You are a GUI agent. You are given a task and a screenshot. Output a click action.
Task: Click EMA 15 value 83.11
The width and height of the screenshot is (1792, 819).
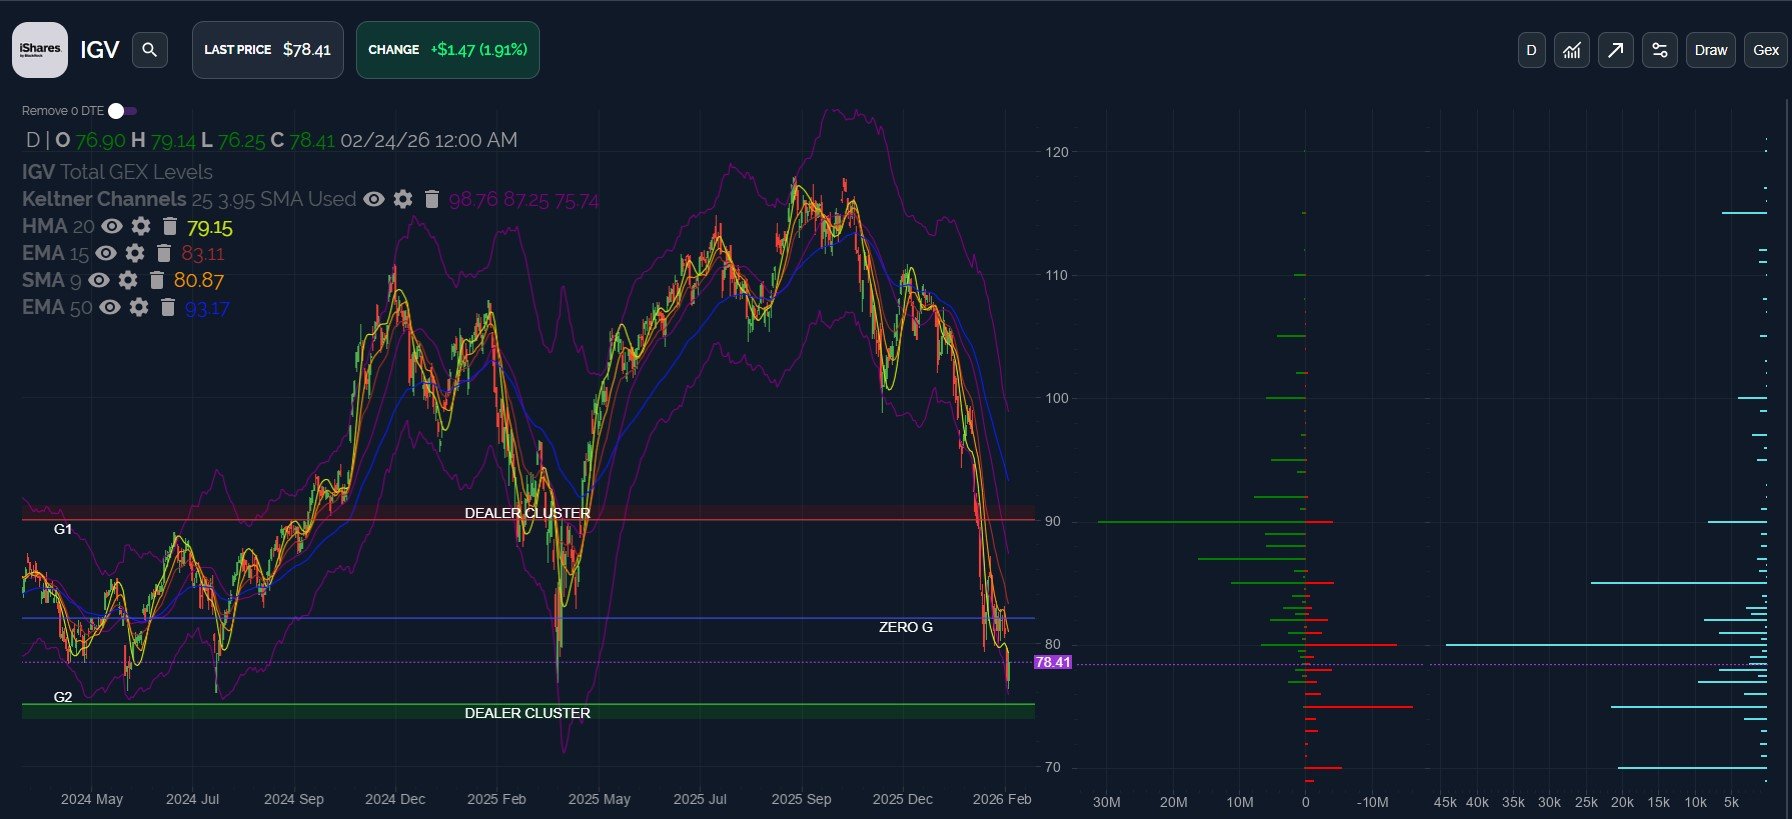tap(203, 254)
